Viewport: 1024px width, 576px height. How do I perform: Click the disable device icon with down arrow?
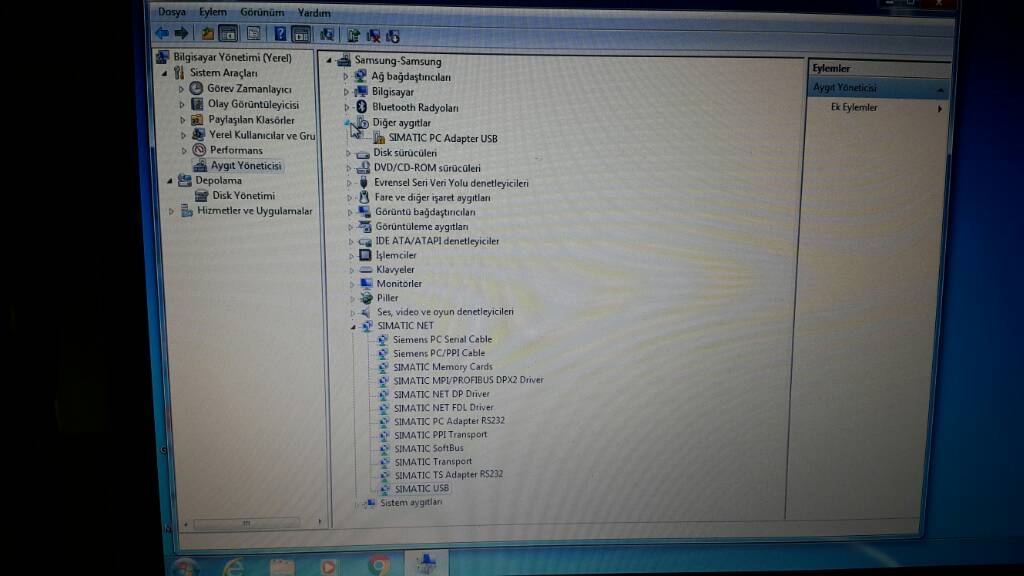392,37
